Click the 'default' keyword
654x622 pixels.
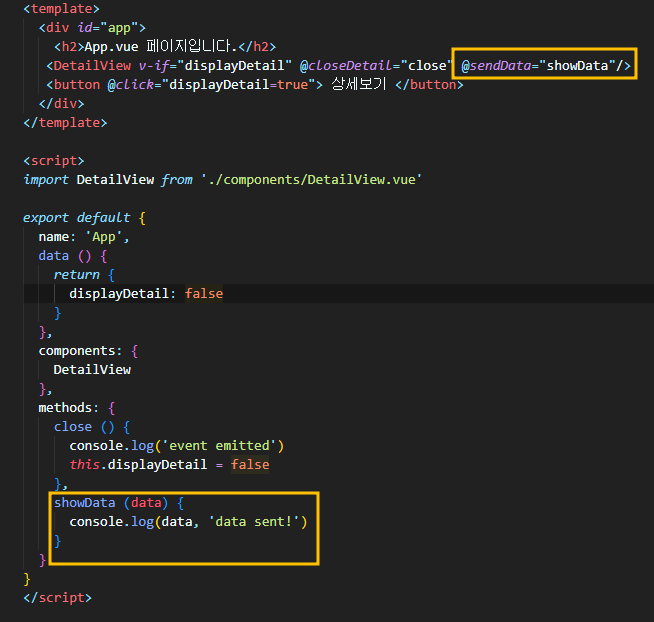tap(103, 218)
